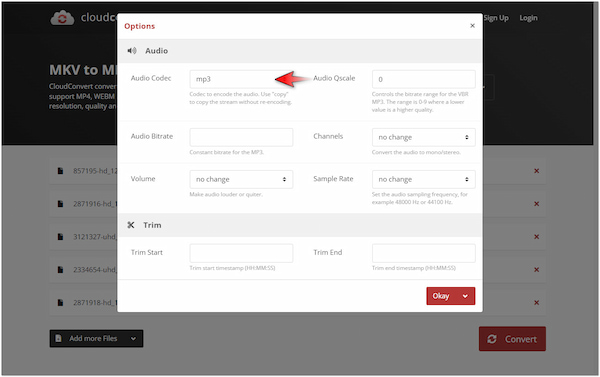Click the Trim Start label

pyautogui.click(x=147, y=252)
